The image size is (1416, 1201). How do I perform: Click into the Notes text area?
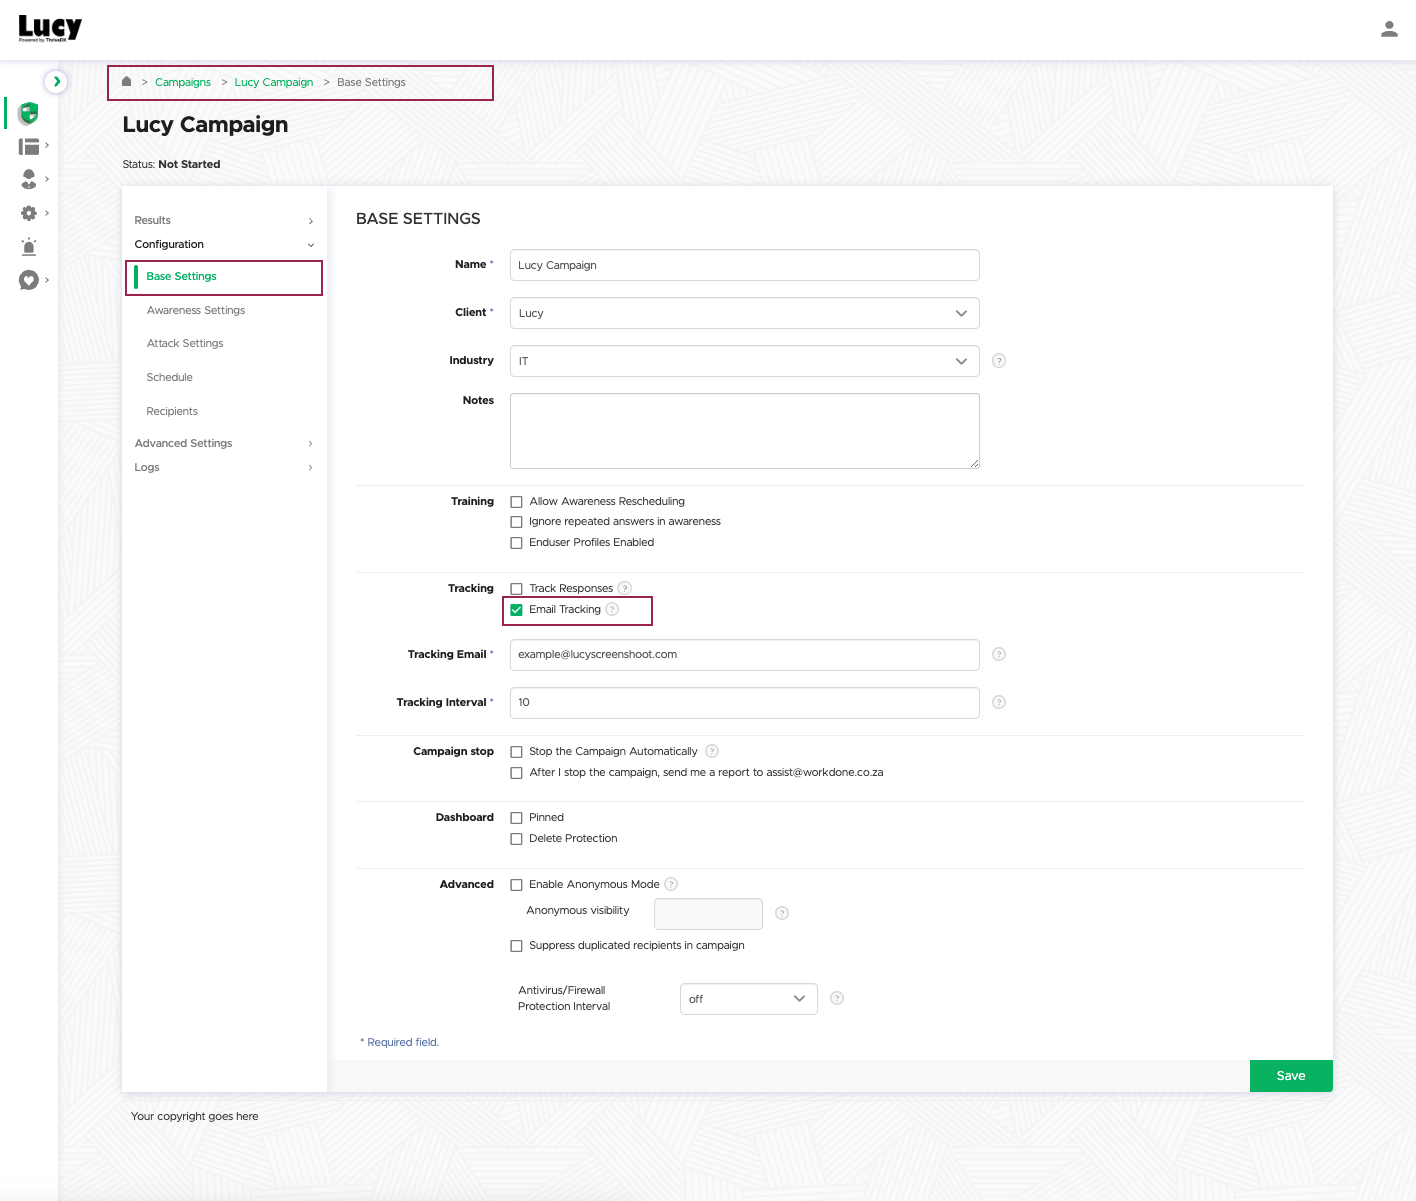click(744, 431)
